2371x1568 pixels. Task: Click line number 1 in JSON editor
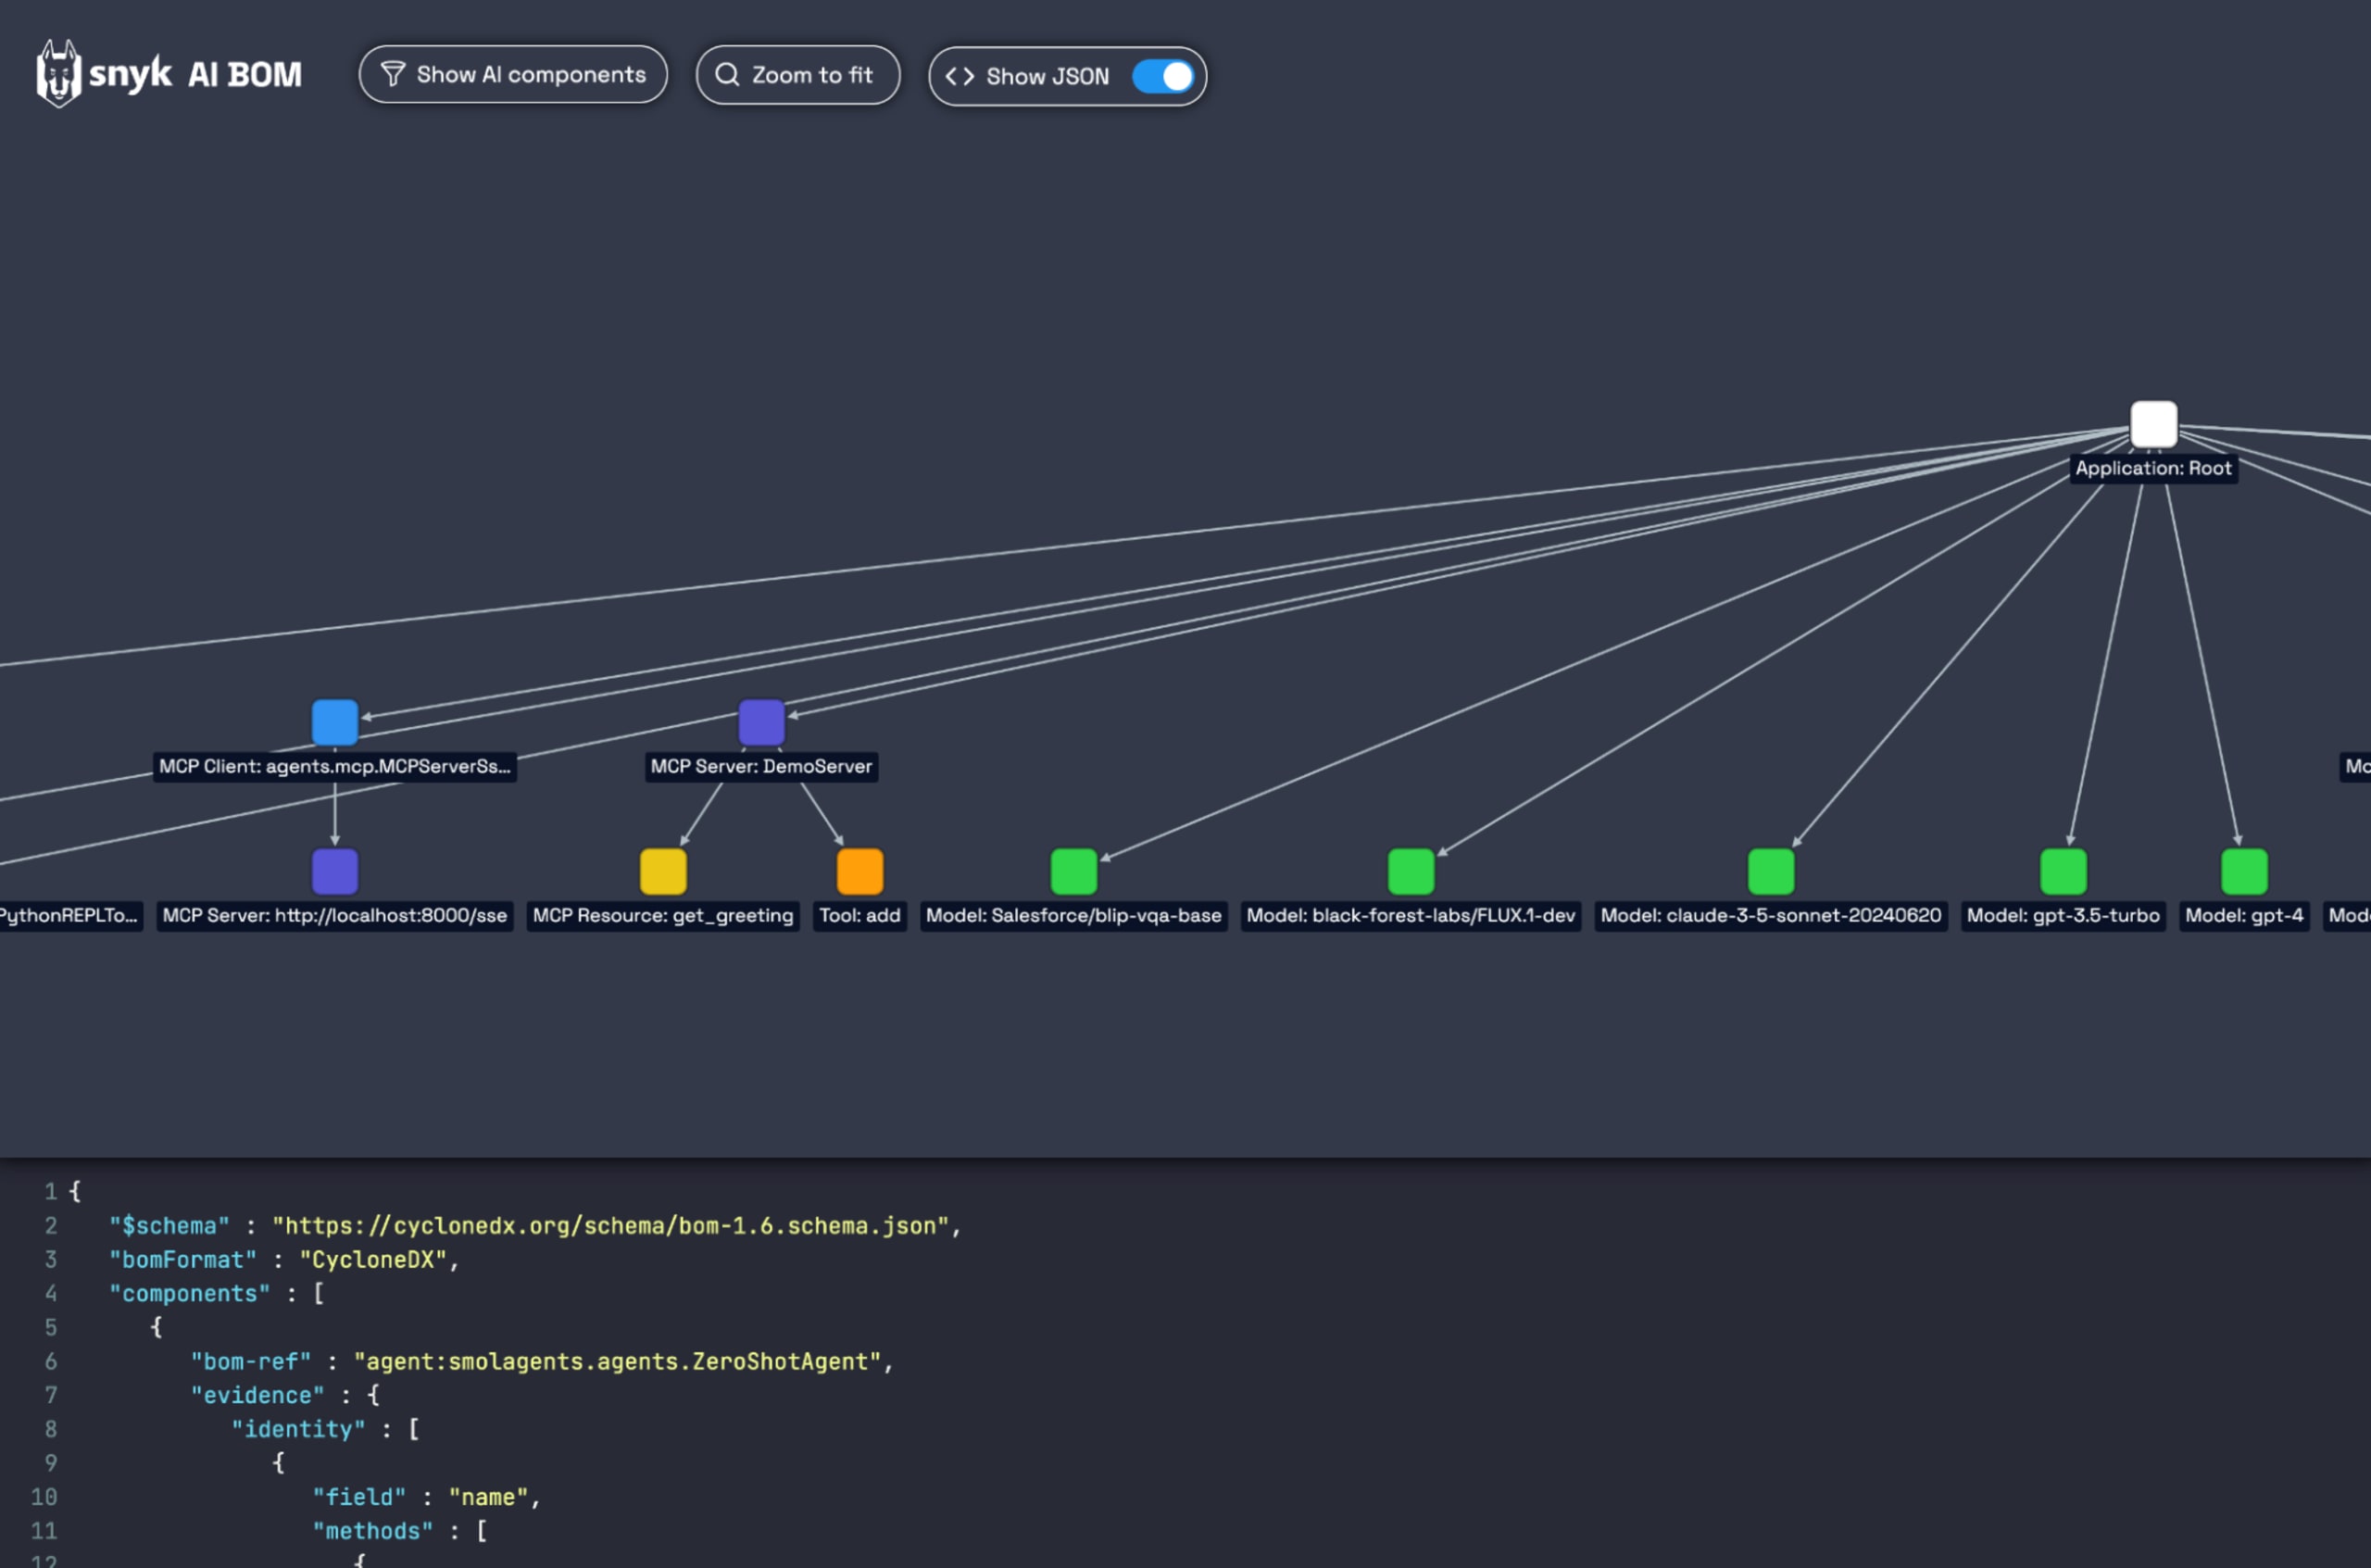(x=50, y=1191)
